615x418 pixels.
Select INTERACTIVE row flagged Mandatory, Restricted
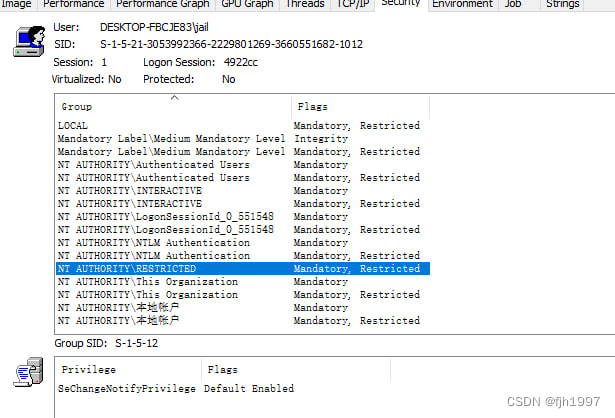tap(243, 204)
